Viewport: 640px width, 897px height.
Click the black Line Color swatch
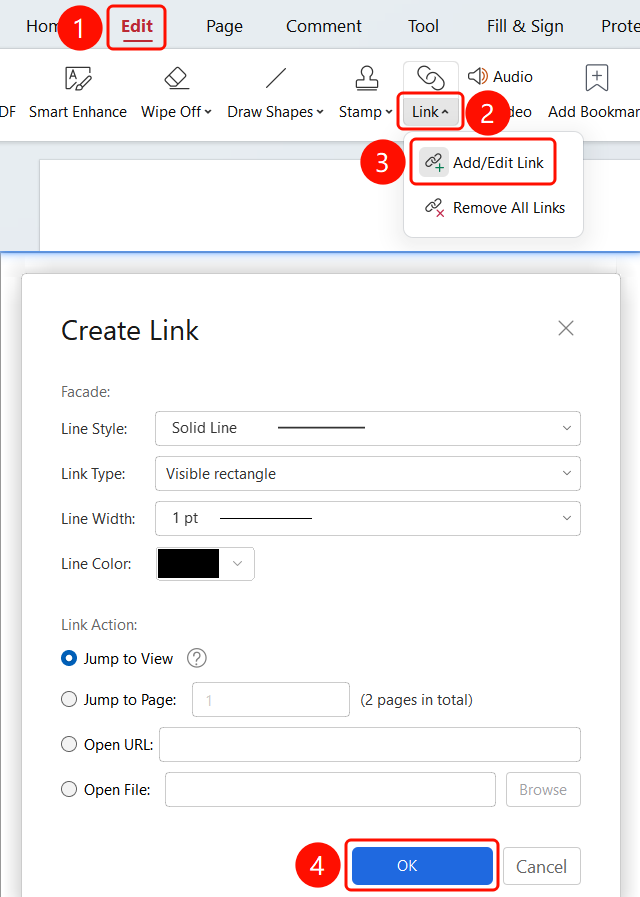pyautogui.click(x=188, y=564)
